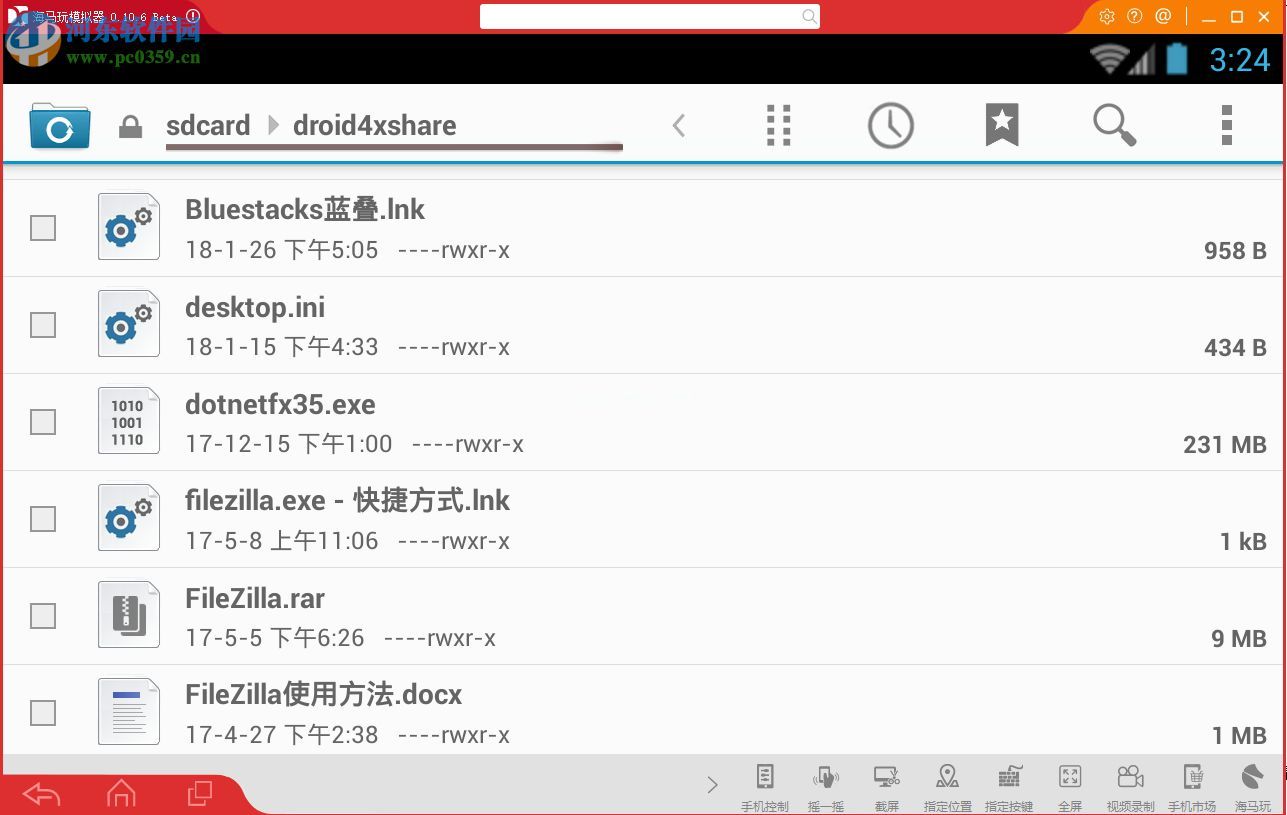Open file search with the magnifier icon
The width and height of the screenshot is (1287, 815).
point(1114,126)
